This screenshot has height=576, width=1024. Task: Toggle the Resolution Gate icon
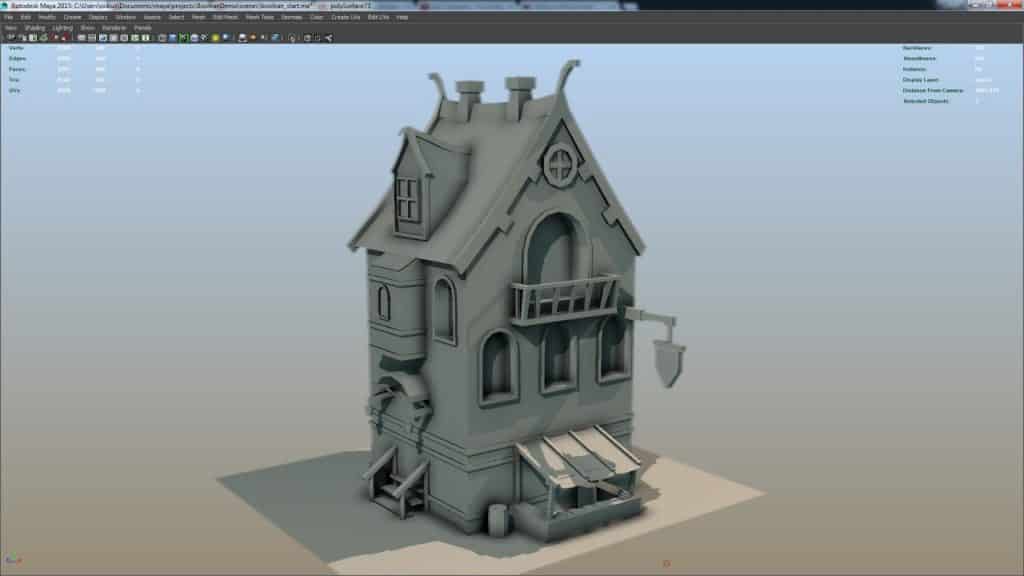102,38
